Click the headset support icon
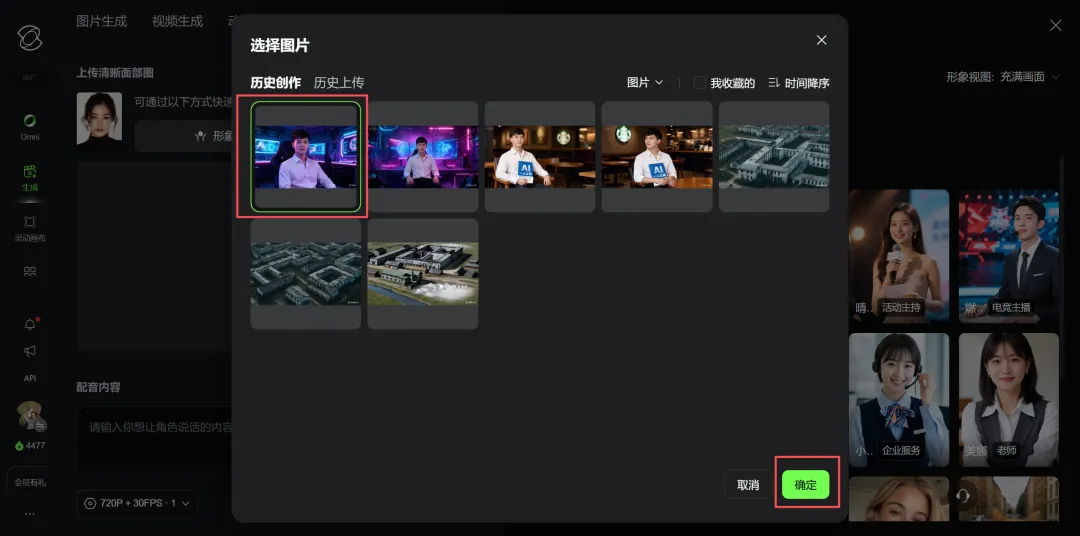Image resolution: width=1080 pixels, height=536 pixels. (x=964, y=495)
